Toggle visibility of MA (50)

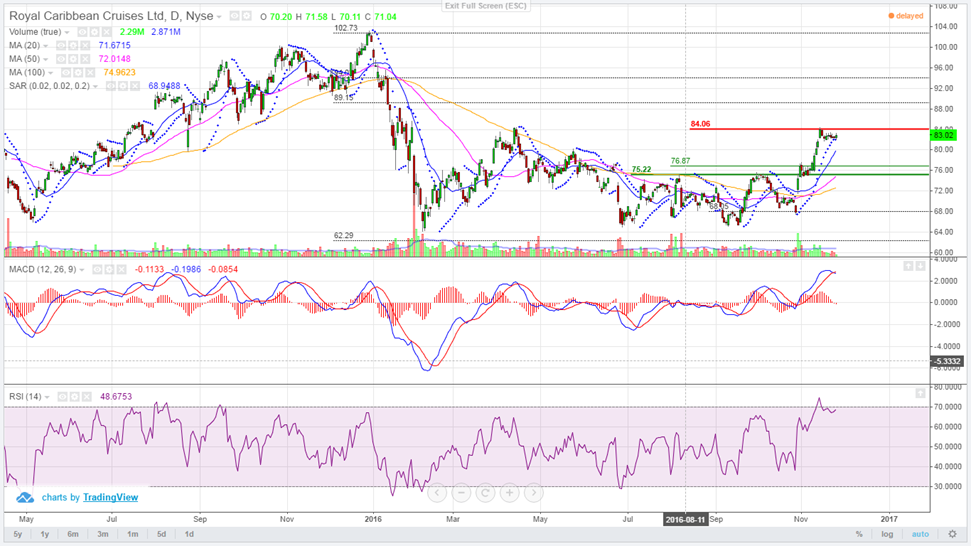61,59
